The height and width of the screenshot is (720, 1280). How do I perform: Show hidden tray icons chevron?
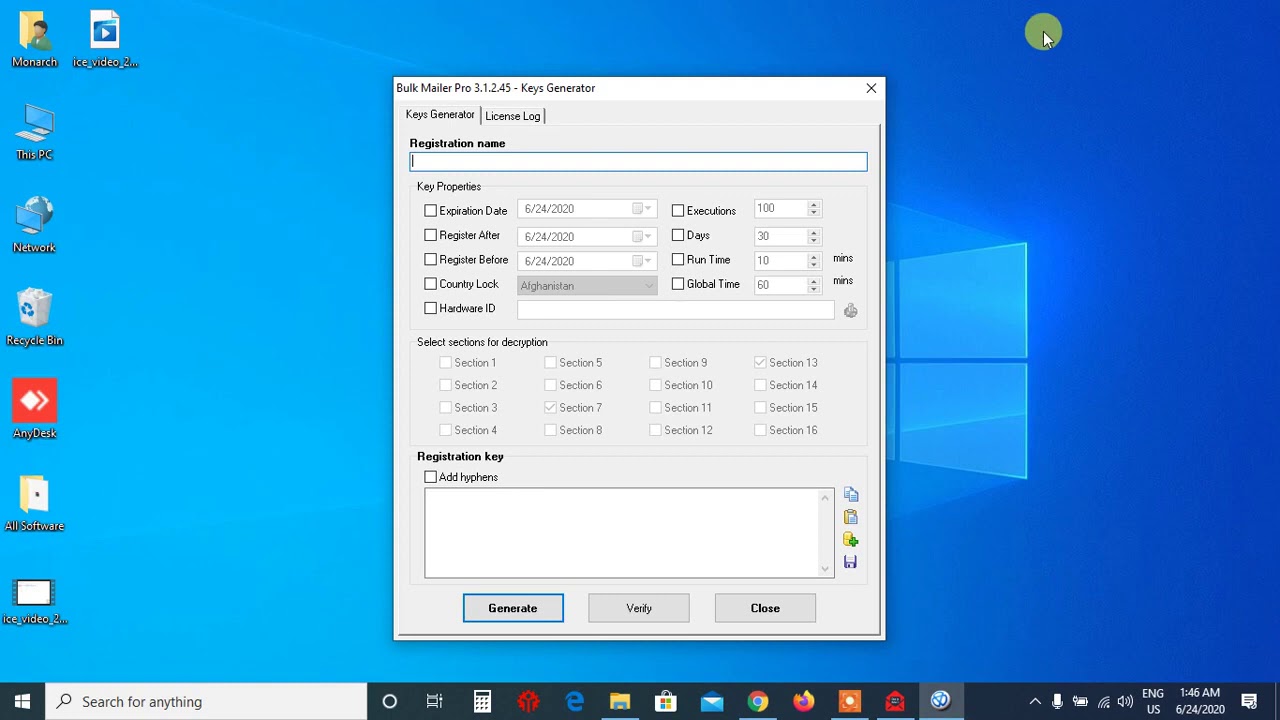tap(1035, 702)
